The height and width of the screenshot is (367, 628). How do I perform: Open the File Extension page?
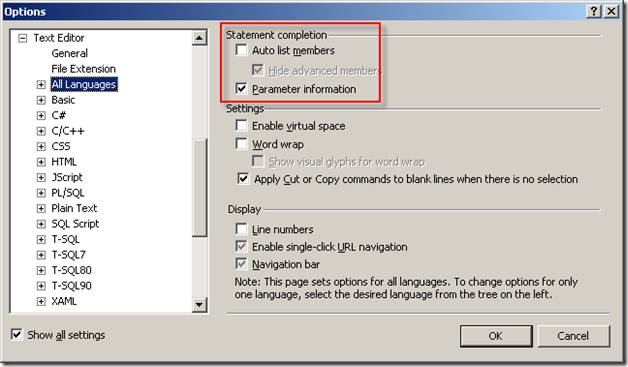pyautogui.click(x=83, y=69)
